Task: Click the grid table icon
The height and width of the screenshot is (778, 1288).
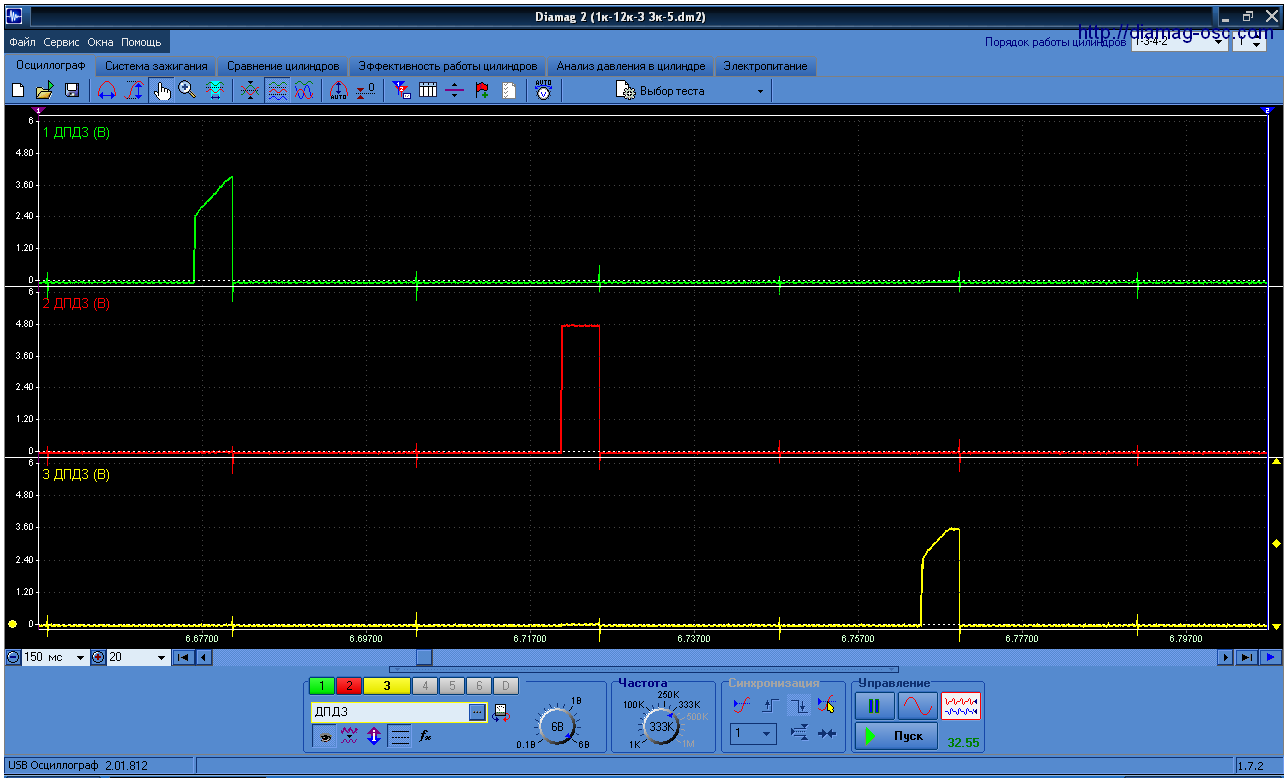Action: pos(428,91)
